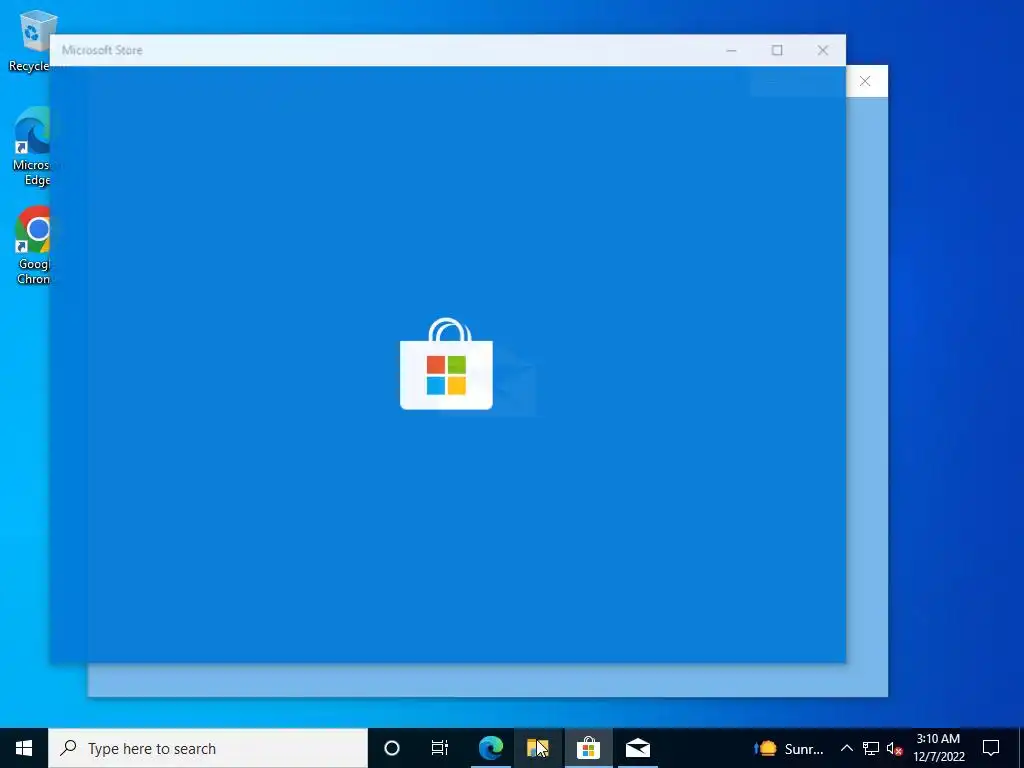Open Task View on the taskbar
The image size is (1024, 768).
tap(440, 748)
